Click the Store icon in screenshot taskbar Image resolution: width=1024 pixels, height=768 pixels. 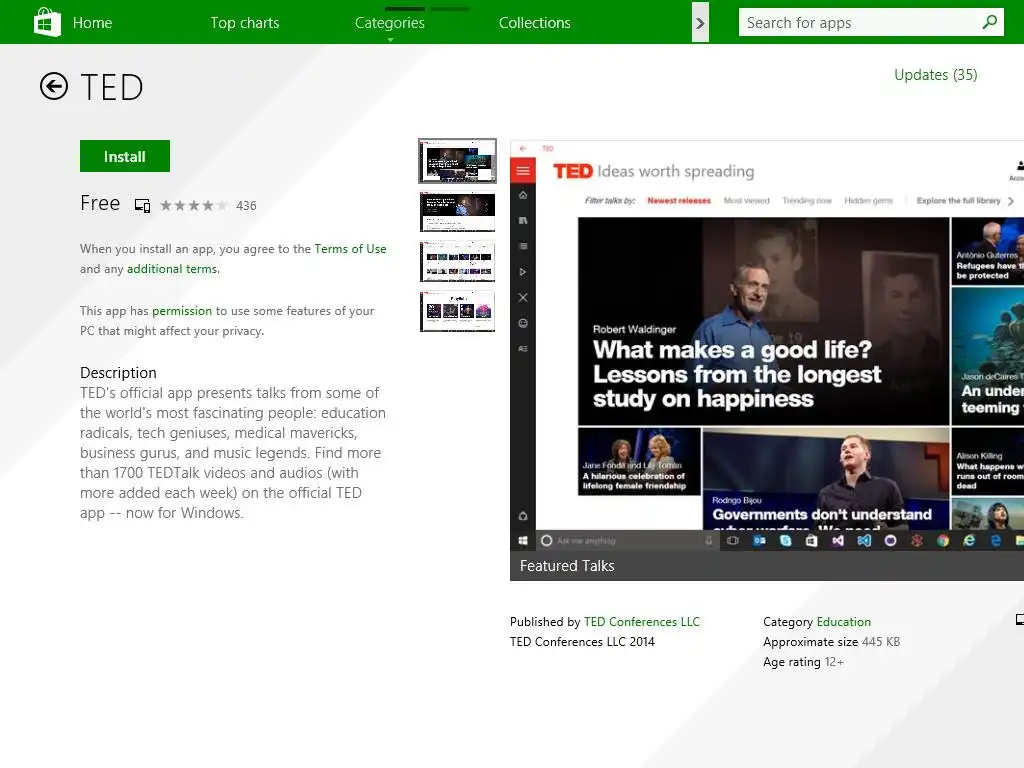pyautogui.click(x=811, y=541)
